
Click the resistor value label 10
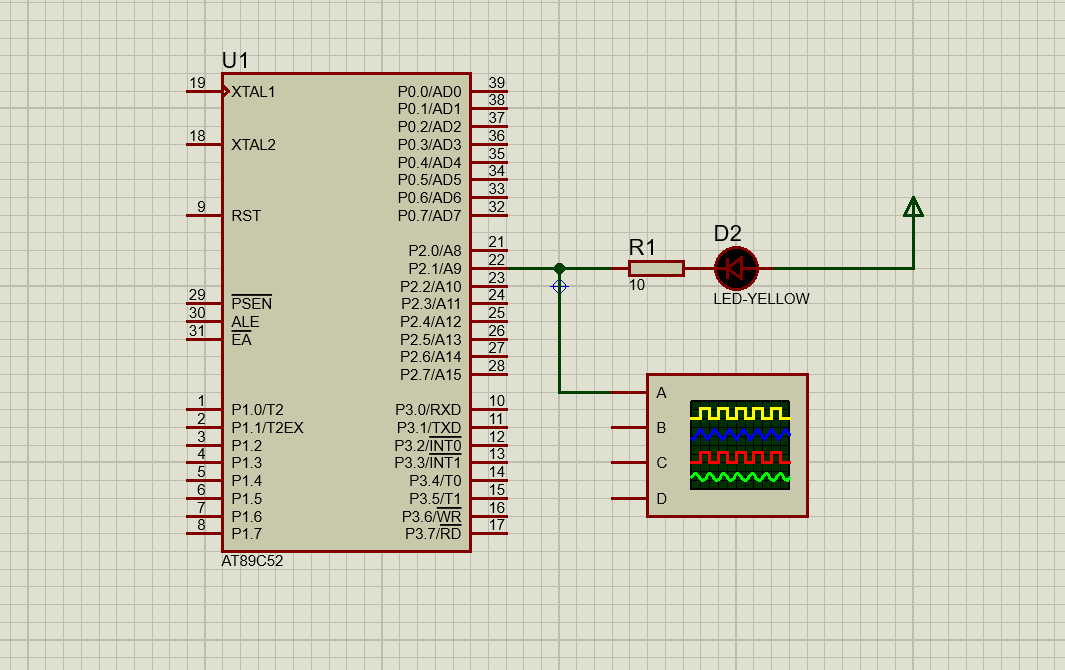coord(638,283)
